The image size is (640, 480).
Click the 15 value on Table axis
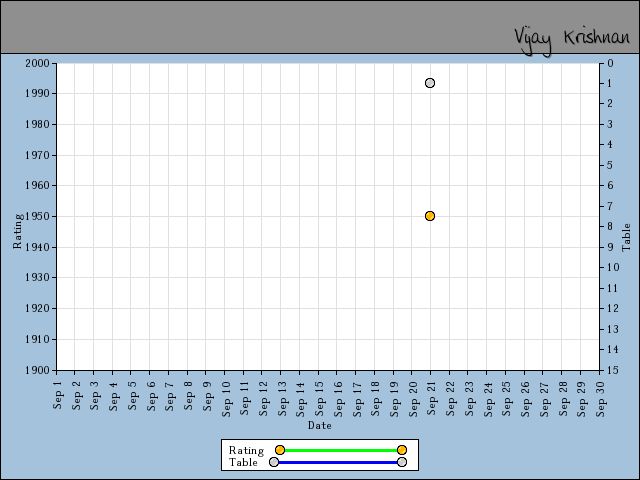coord(613,370)
